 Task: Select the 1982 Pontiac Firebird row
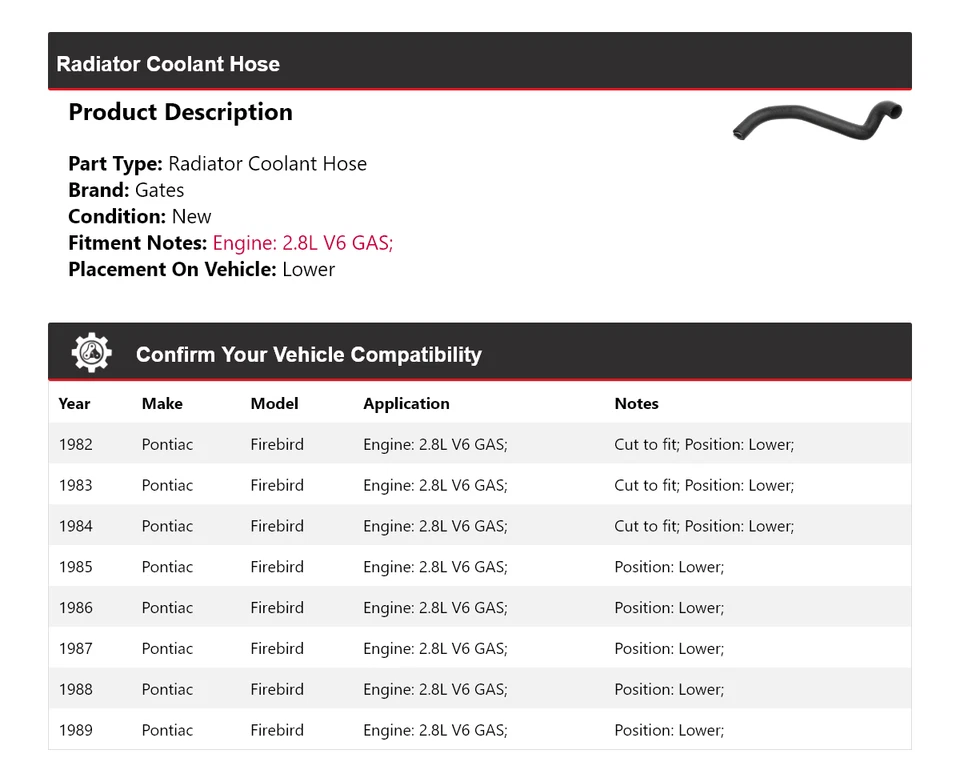479,445
